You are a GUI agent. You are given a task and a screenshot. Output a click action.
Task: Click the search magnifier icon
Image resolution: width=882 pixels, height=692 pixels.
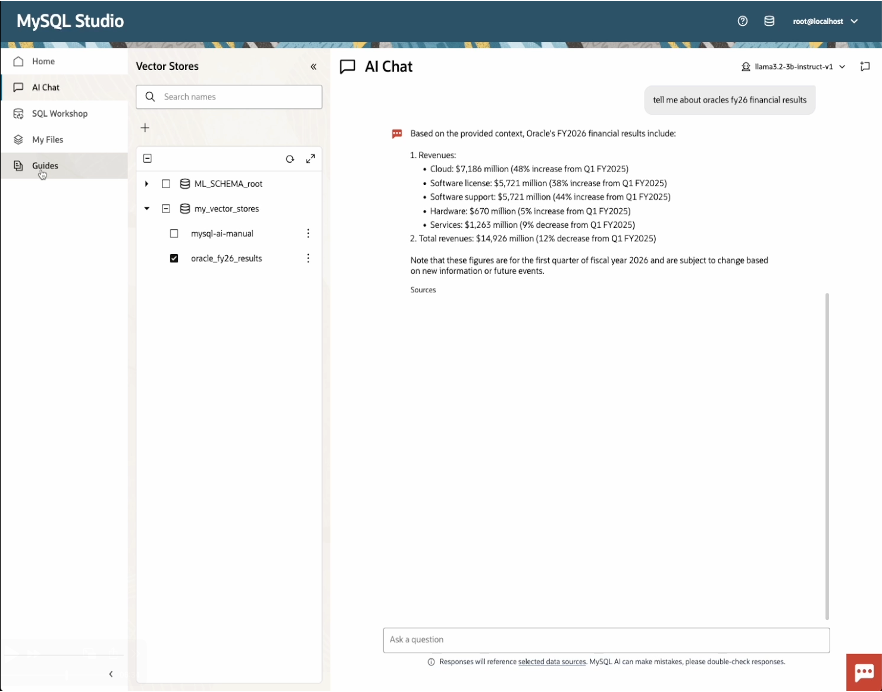(150, 97)
